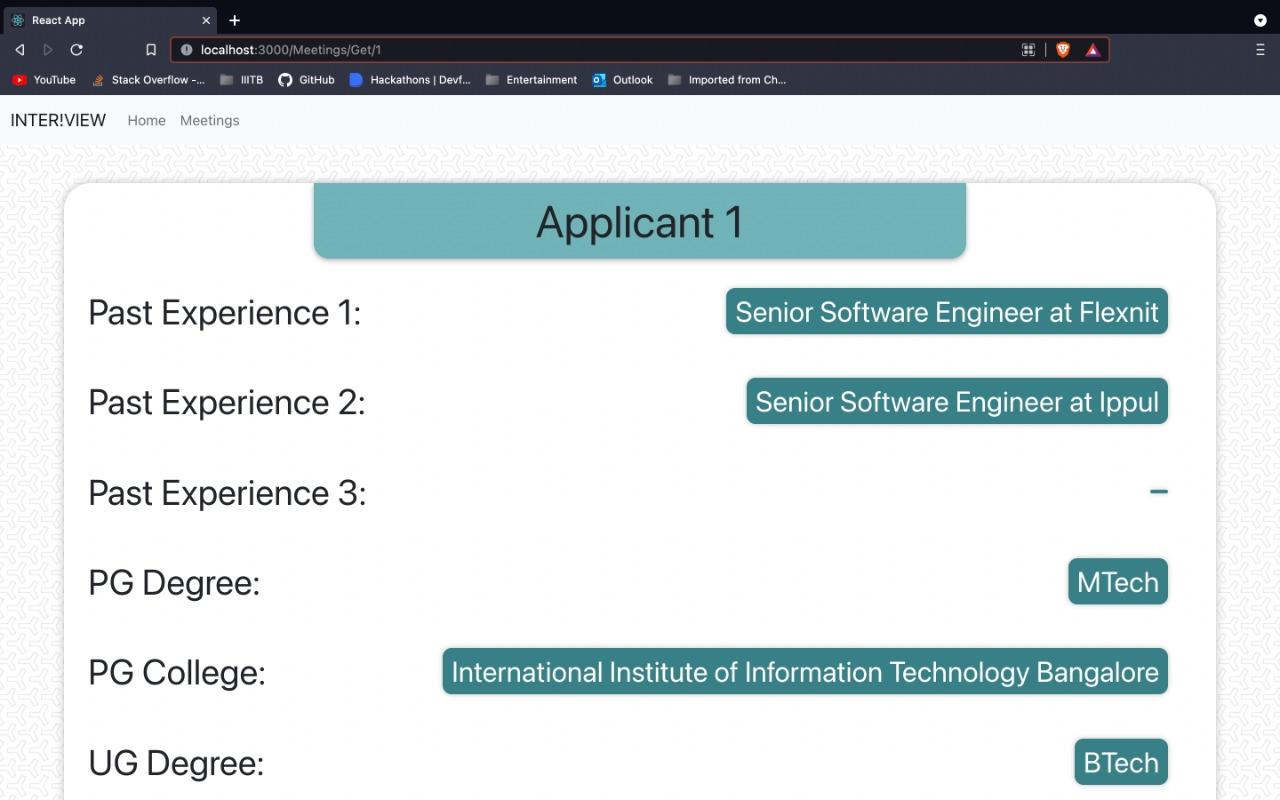Open the YouTube bookmark
Screen dimensions: 1280x800
click(x=44, y=80)
